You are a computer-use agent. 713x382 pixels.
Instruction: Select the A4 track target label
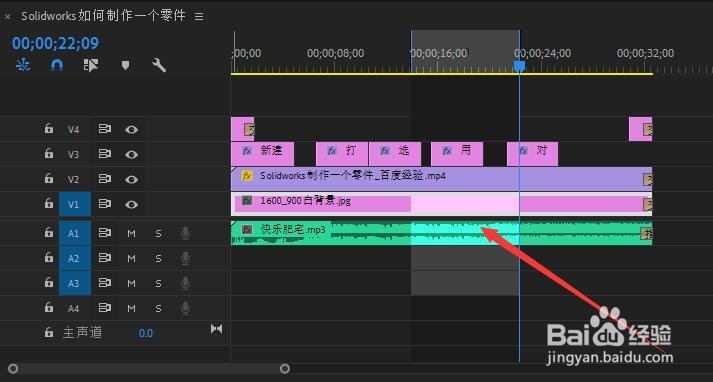73,308
